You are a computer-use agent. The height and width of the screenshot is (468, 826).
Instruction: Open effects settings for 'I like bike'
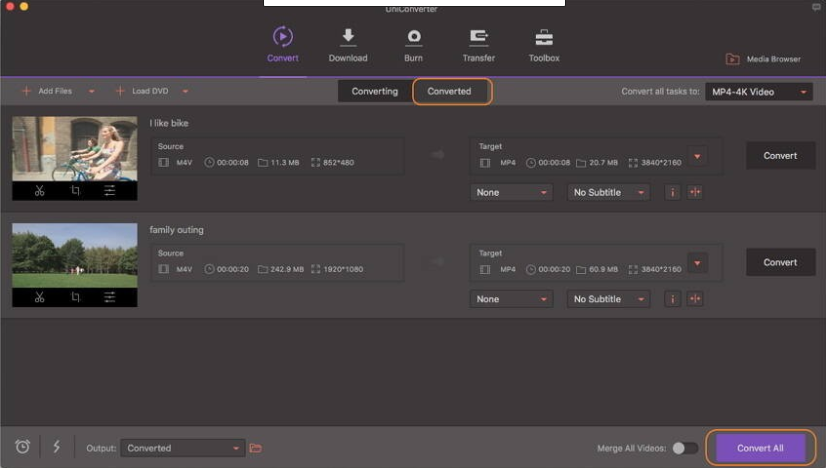[x=110, y=191]
